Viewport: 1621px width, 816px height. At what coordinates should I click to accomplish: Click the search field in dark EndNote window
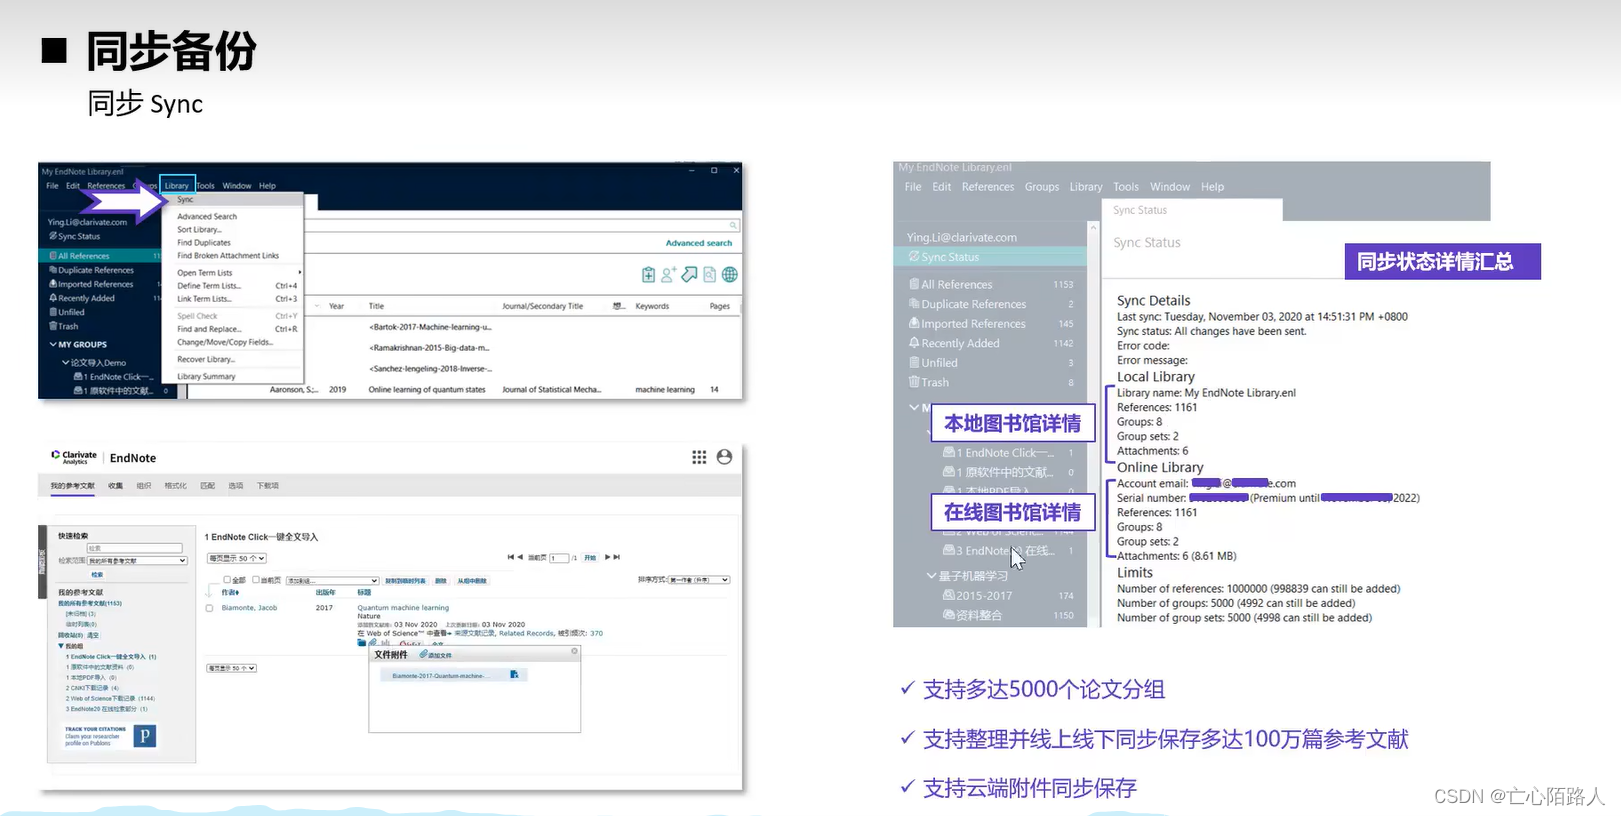coord(518,225)
